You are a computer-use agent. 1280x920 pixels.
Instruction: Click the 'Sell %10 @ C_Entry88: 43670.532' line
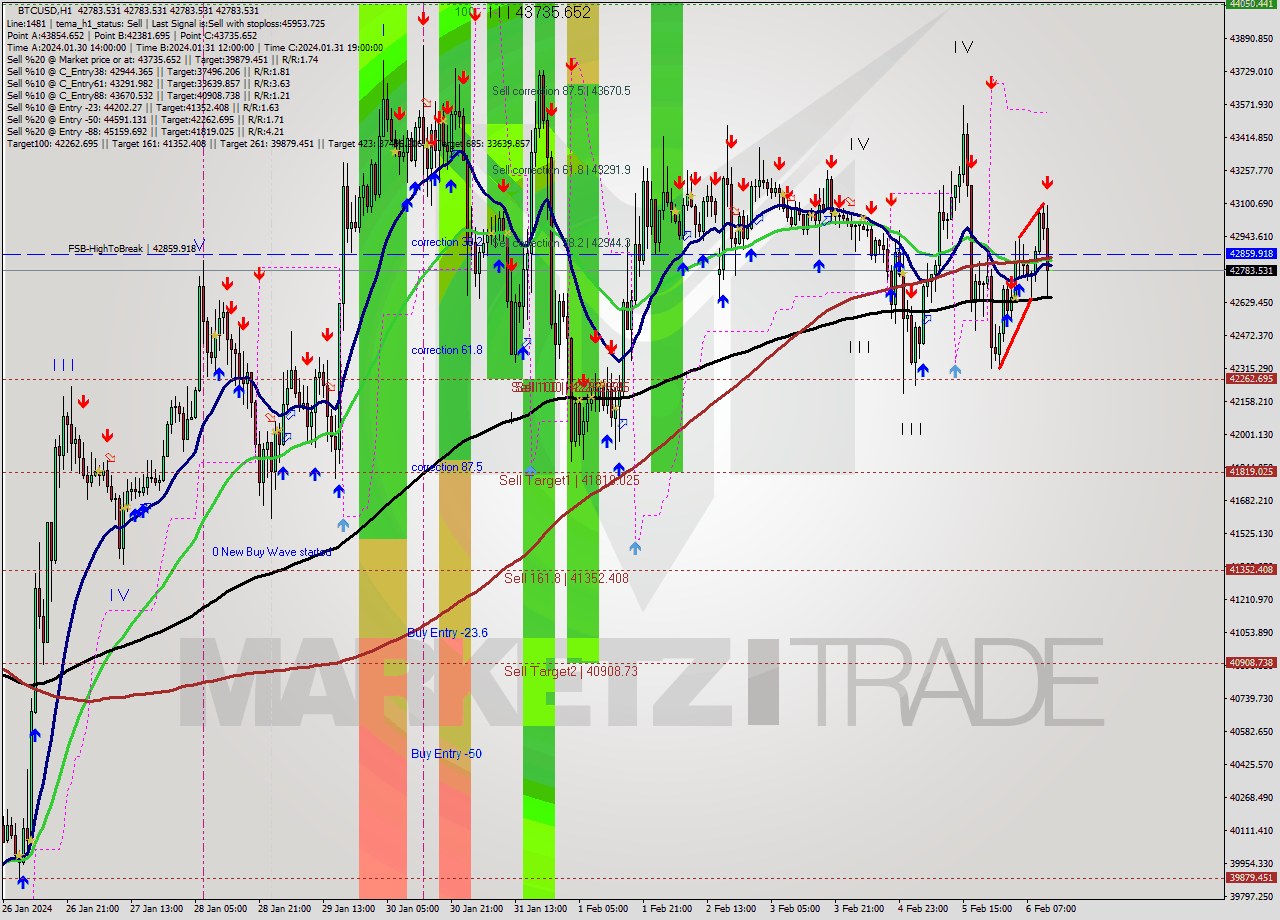[148, 95]
